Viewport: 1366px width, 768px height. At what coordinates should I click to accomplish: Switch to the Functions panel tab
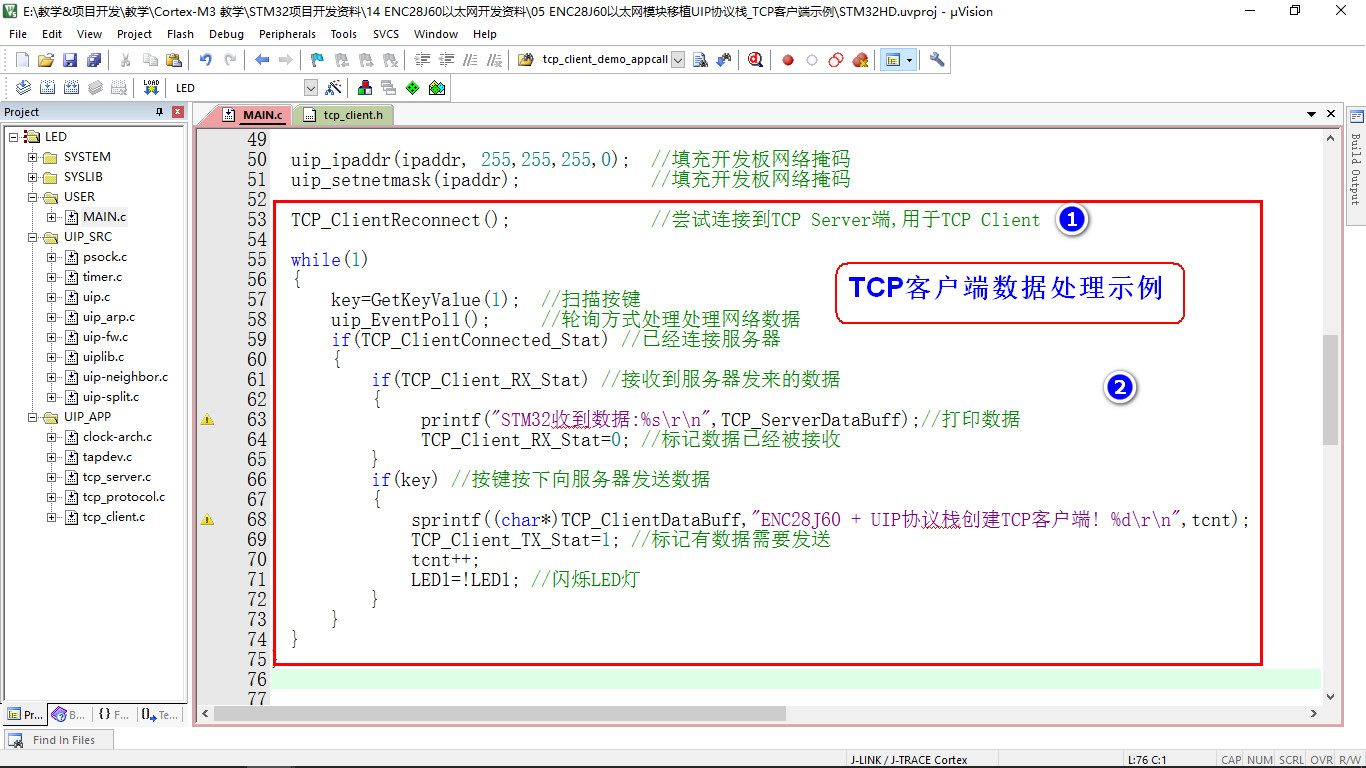[114, 714]
